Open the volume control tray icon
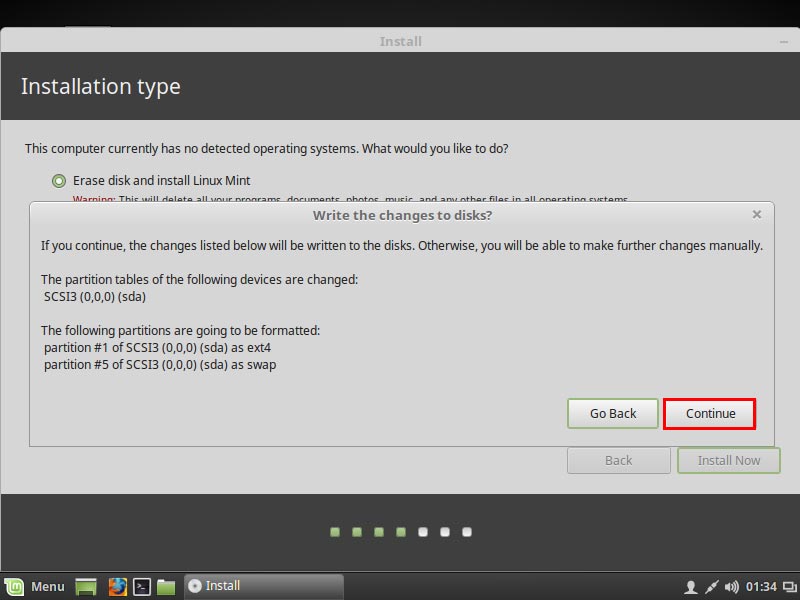 point(732,587)
